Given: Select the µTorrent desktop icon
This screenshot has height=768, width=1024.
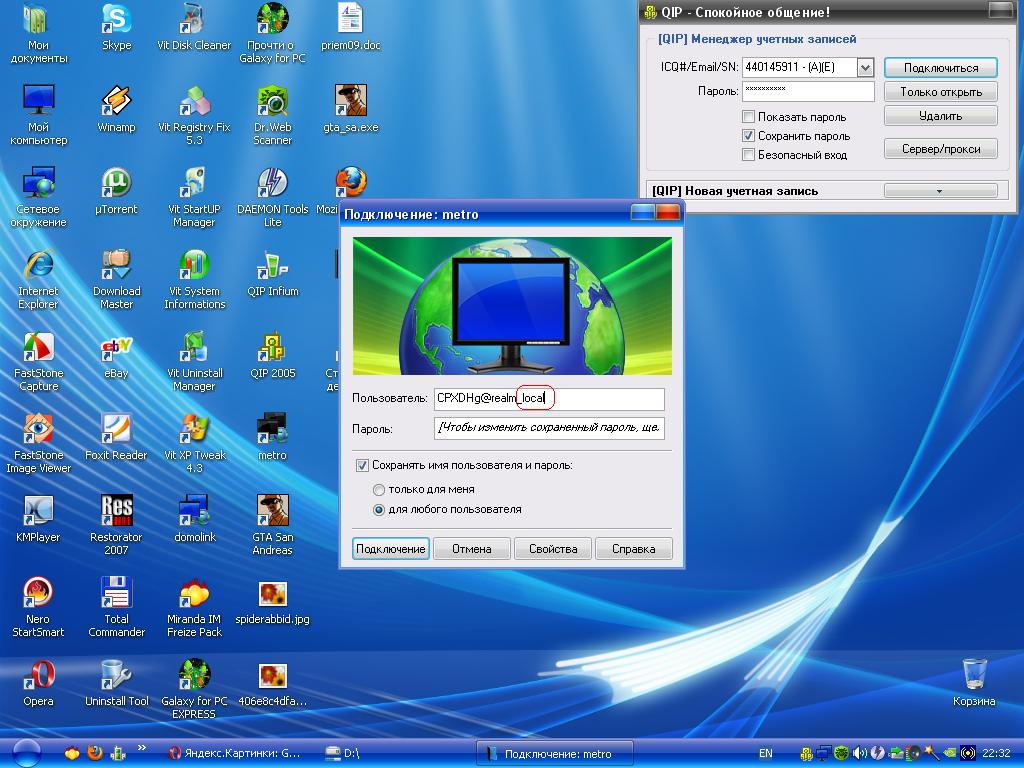Looking at the screenshot, I should pos(116,191).
